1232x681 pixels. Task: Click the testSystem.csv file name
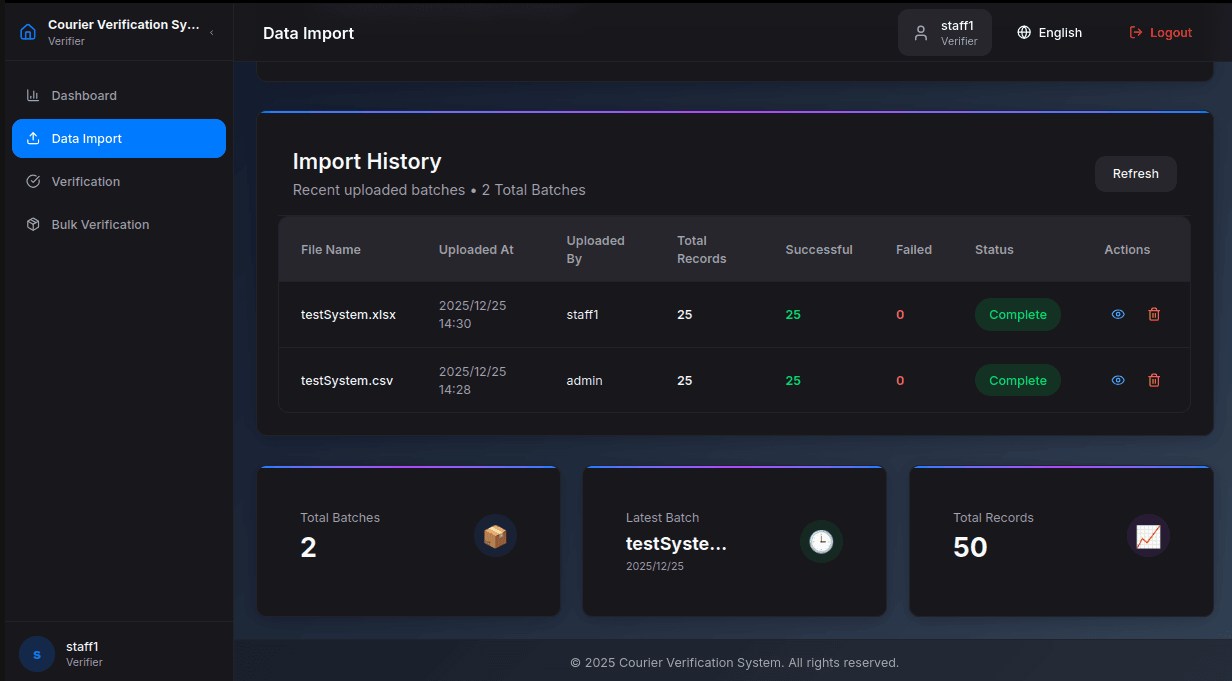pyautogui.click(x=347, y=381)
